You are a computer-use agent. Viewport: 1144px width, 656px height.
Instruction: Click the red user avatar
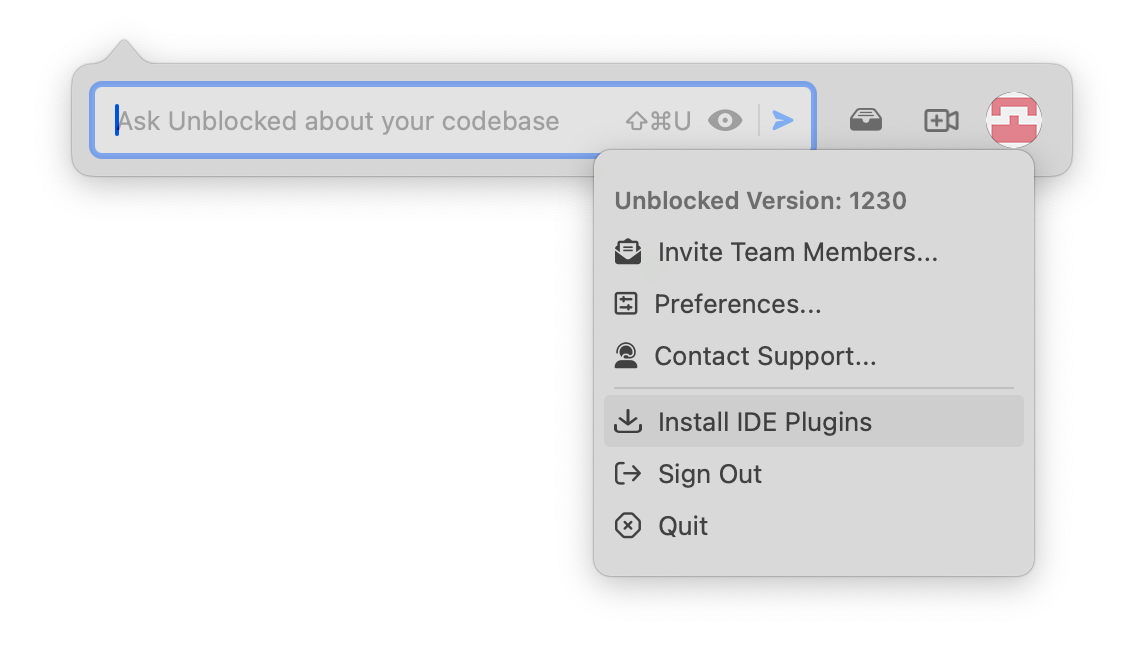coord(1014,120)
